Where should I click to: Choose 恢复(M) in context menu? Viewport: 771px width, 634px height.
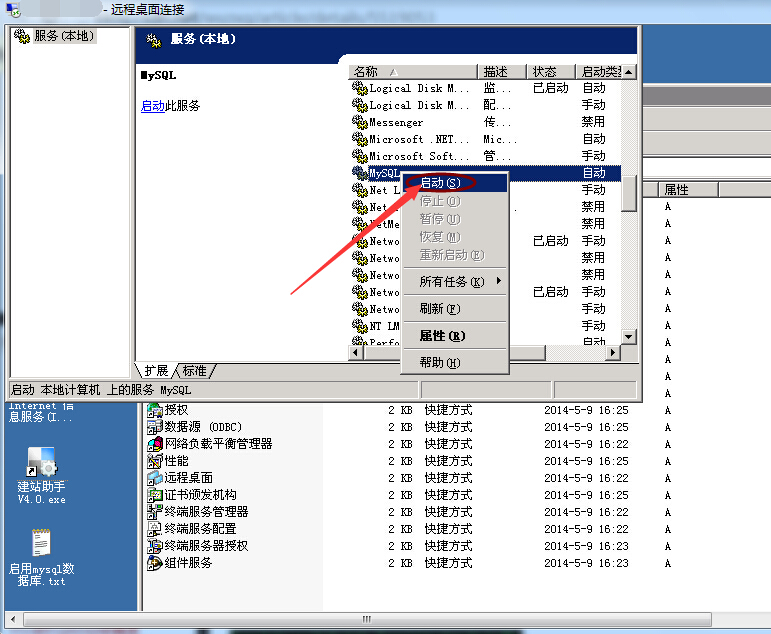(x=455, y=237)
